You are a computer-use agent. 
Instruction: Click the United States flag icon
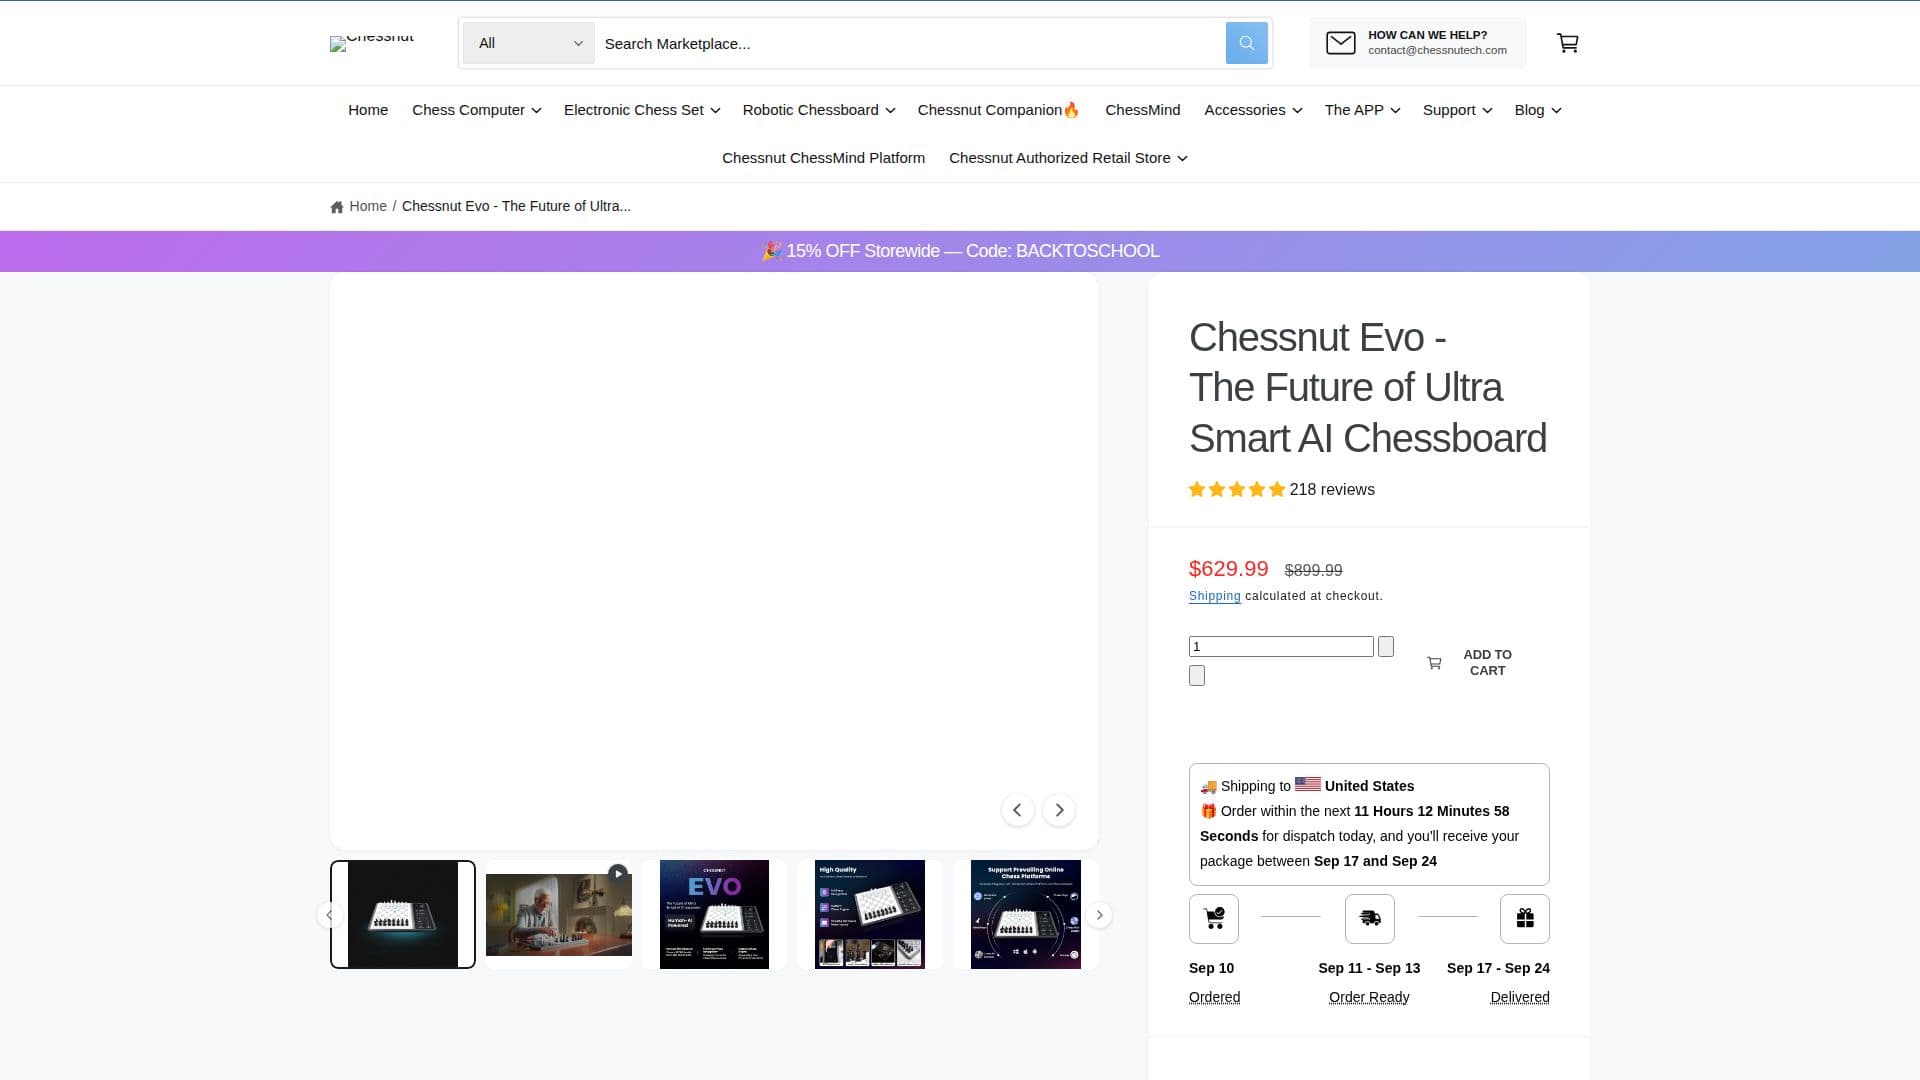tap(1308, 785)
